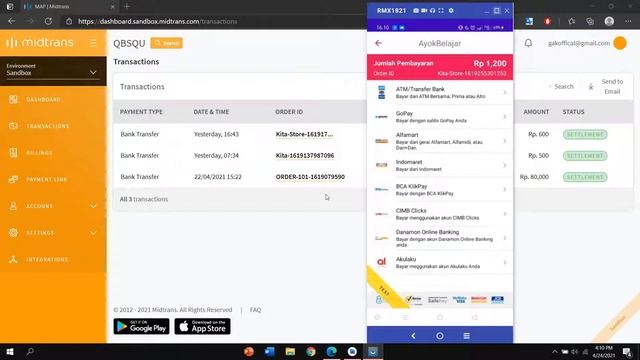Click Settlement status of Rp. 600 row
Viewport: 640px width, 360px height.
[585, 134]
